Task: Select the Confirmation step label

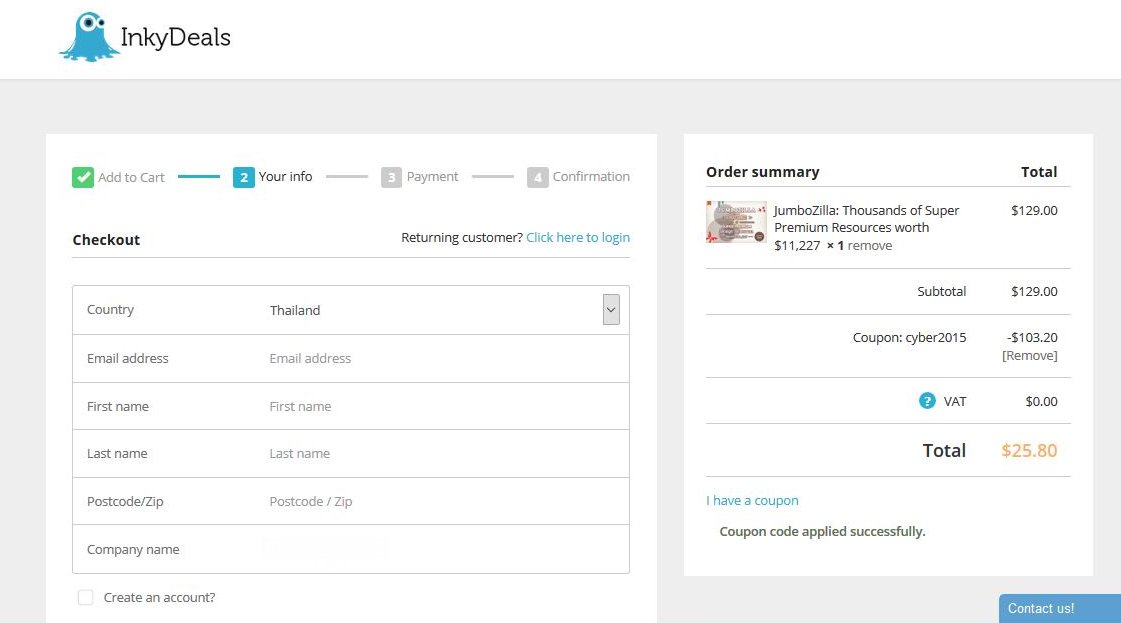Action: click(x=591, y=177)
